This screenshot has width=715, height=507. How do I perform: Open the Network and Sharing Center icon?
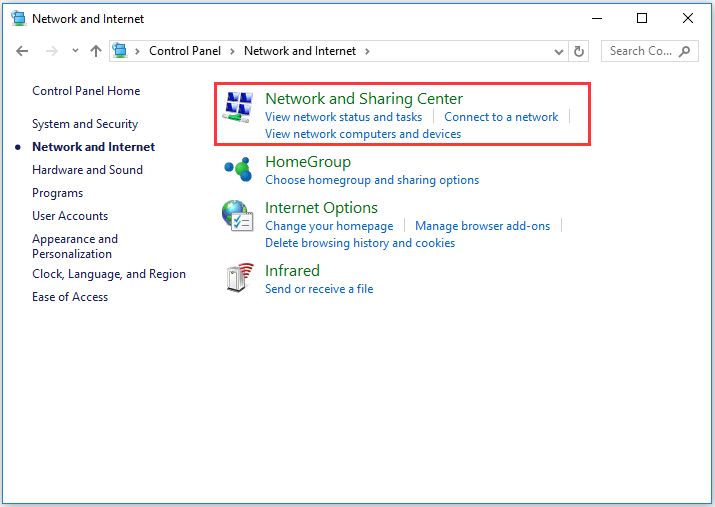click(x=238, y=107)
